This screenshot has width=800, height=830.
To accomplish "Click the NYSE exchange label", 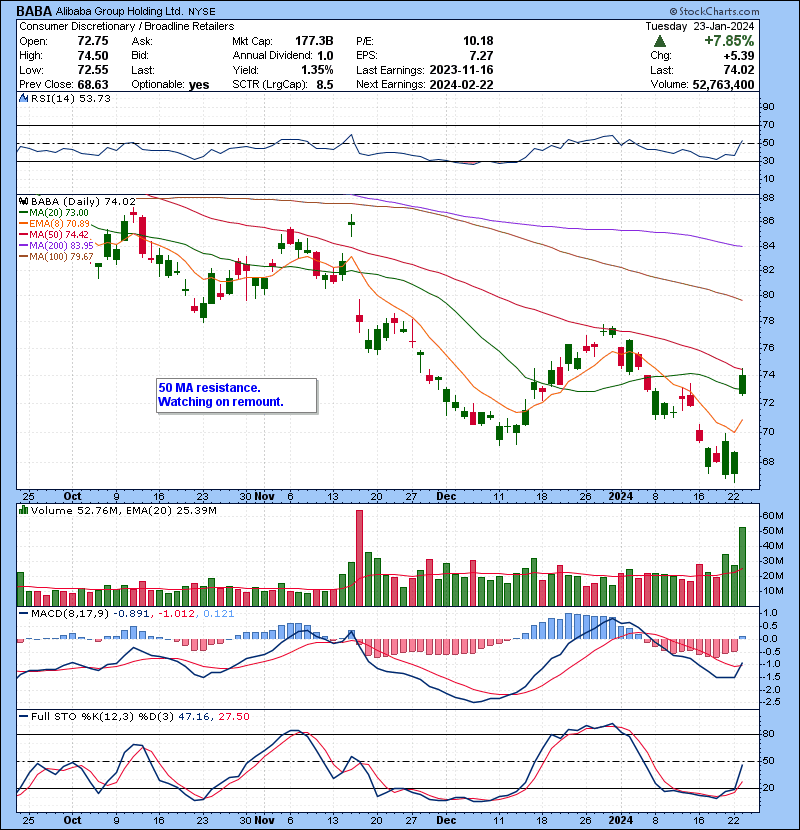I will pyautogui.click(x=202, y=11).
